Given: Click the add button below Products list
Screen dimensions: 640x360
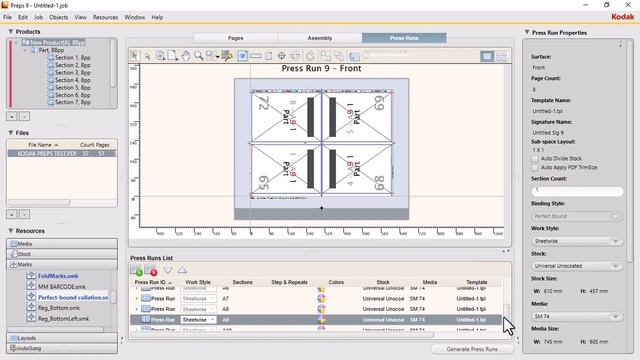Looking at the screenshot, I should click(12, 117).
